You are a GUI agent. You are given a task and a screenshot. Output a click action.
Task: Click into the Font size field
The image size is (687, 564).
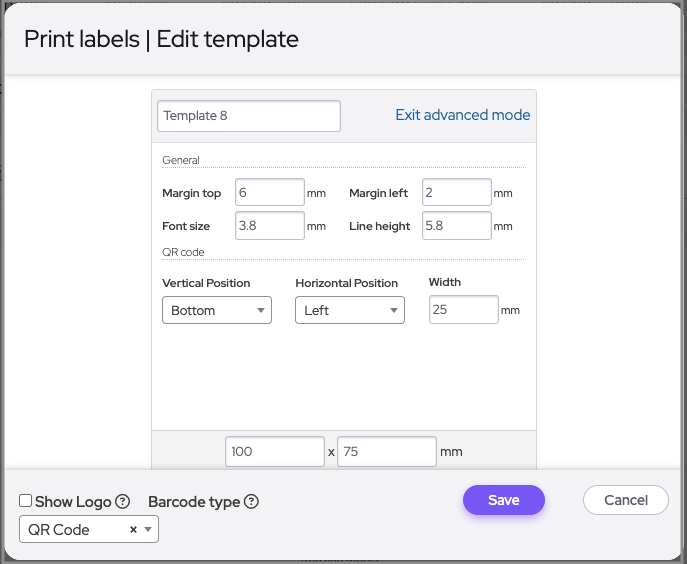click(x=270, y=226)
